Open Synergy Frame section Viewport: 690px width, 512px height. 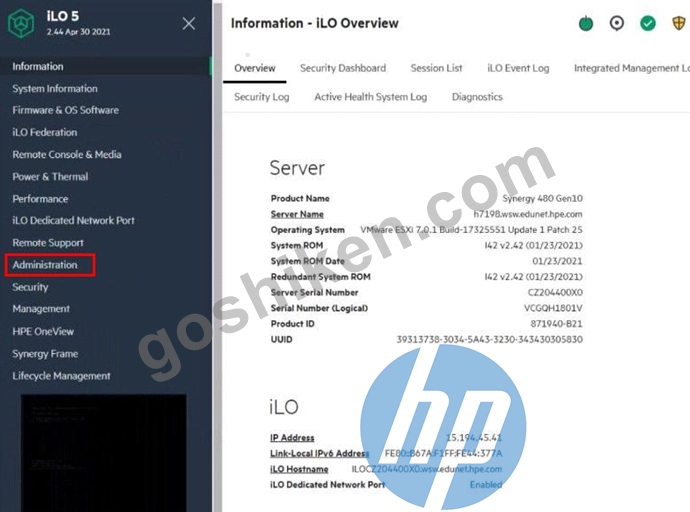(x=45, y=354)
